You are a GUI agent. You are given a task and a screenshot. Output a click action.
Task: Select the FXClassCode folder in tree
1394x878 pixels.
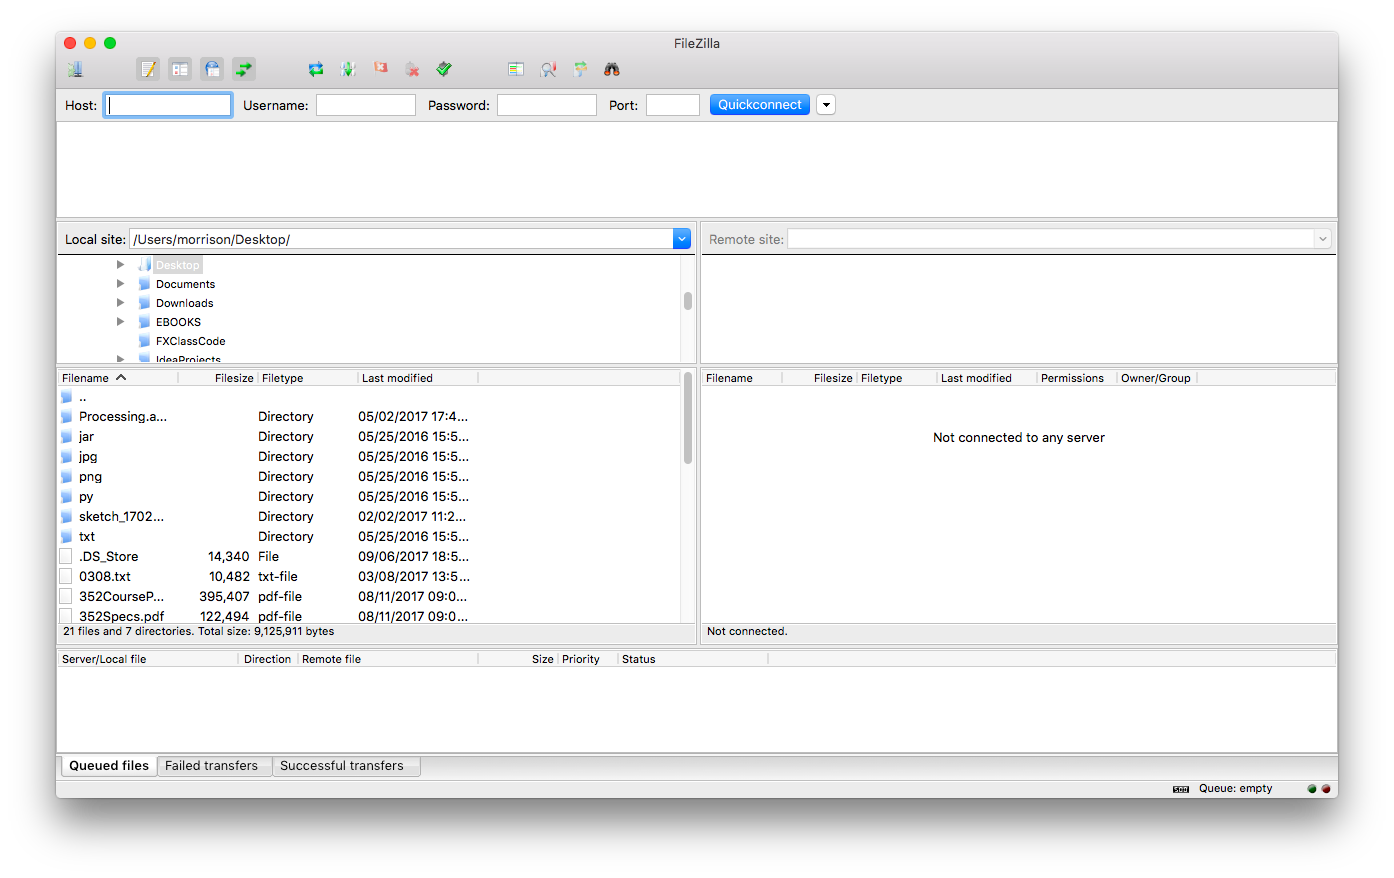[190, 341]
